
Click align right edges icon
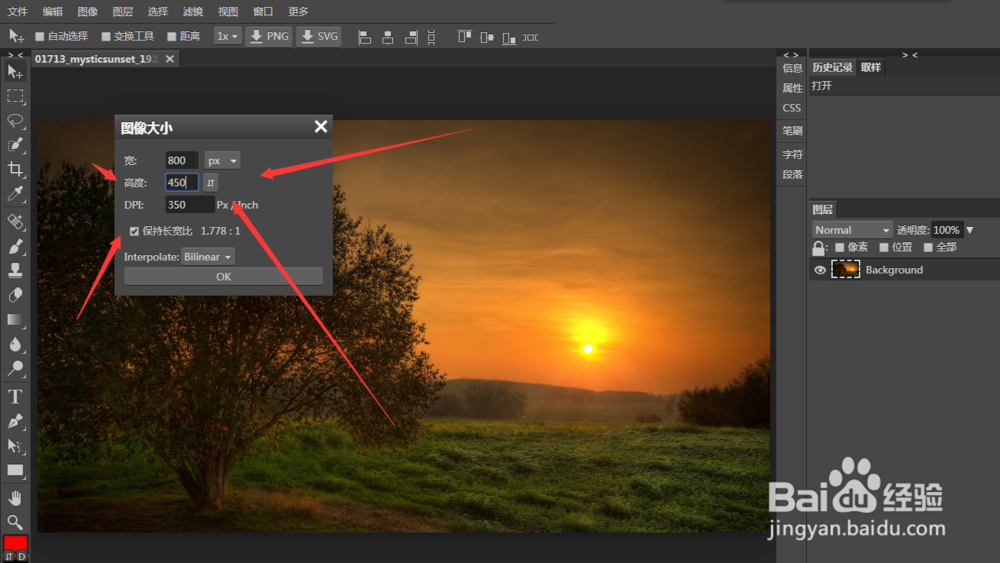tap(411, 37)
